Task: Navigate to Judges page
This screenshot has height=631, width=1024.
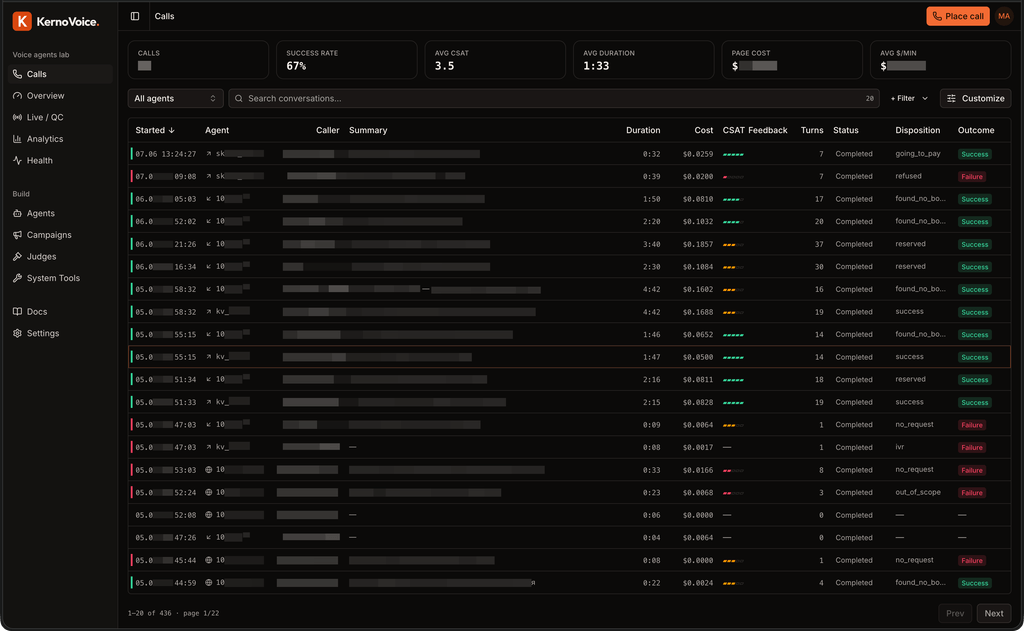Action: coord(60,256)
